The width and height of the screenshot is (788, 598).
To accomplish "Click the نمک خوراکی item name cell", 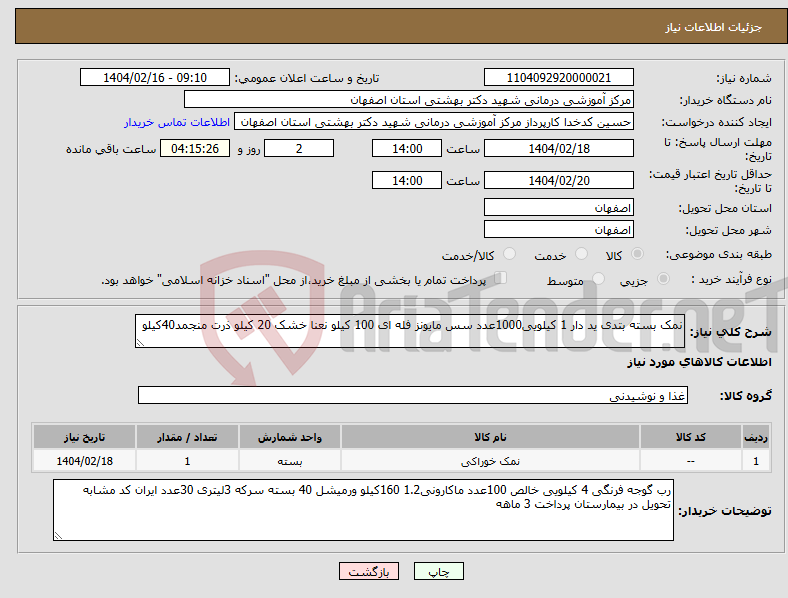I will click(490, 461).
